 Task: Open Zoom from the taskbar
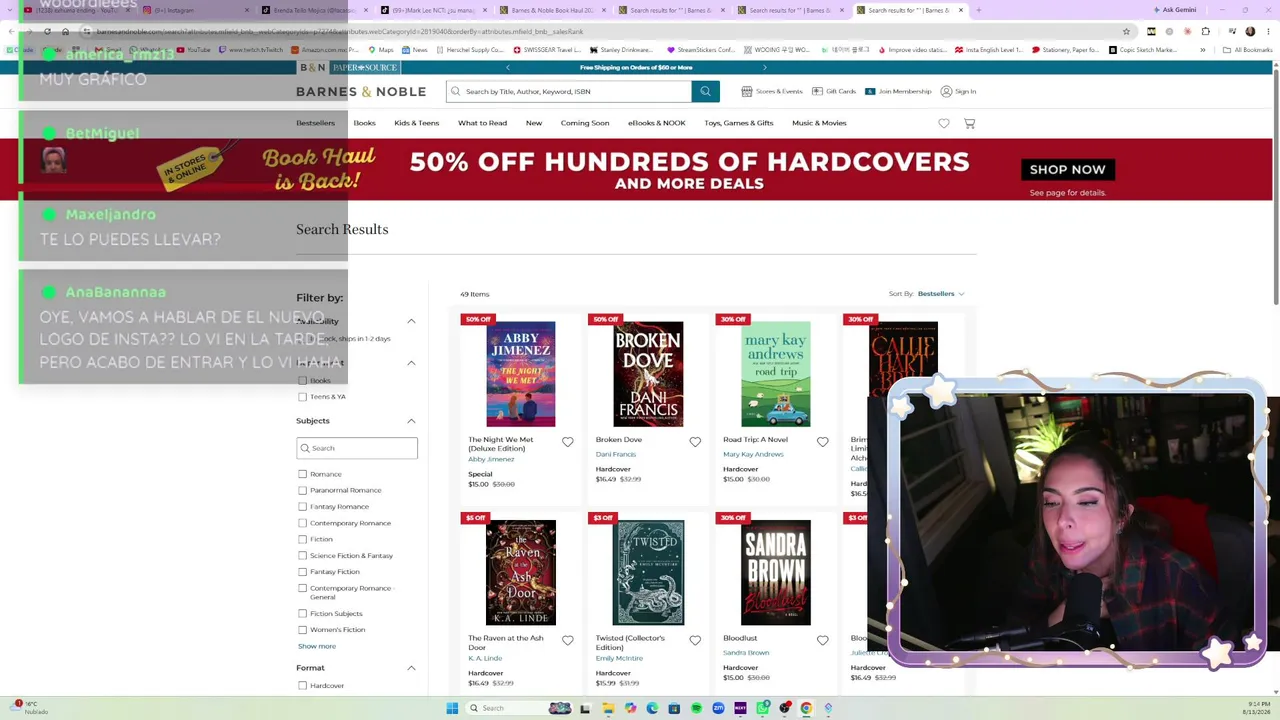click(x=718, y=708)
